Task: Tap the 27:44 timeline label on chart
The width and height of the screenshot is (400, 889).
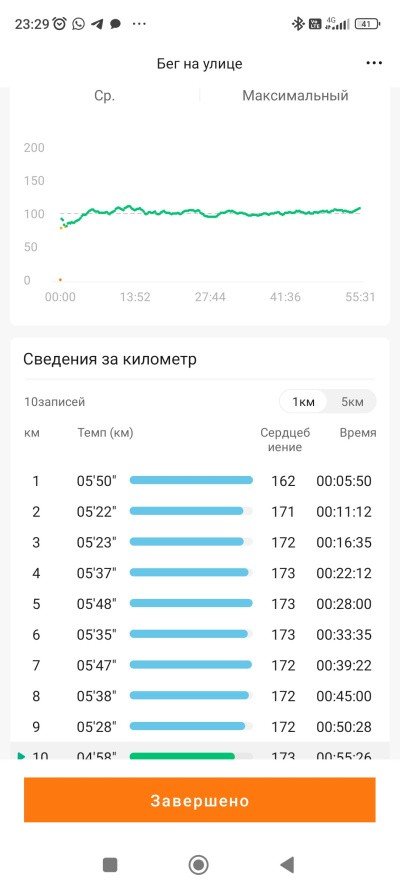Action: [x=210, y=297]
